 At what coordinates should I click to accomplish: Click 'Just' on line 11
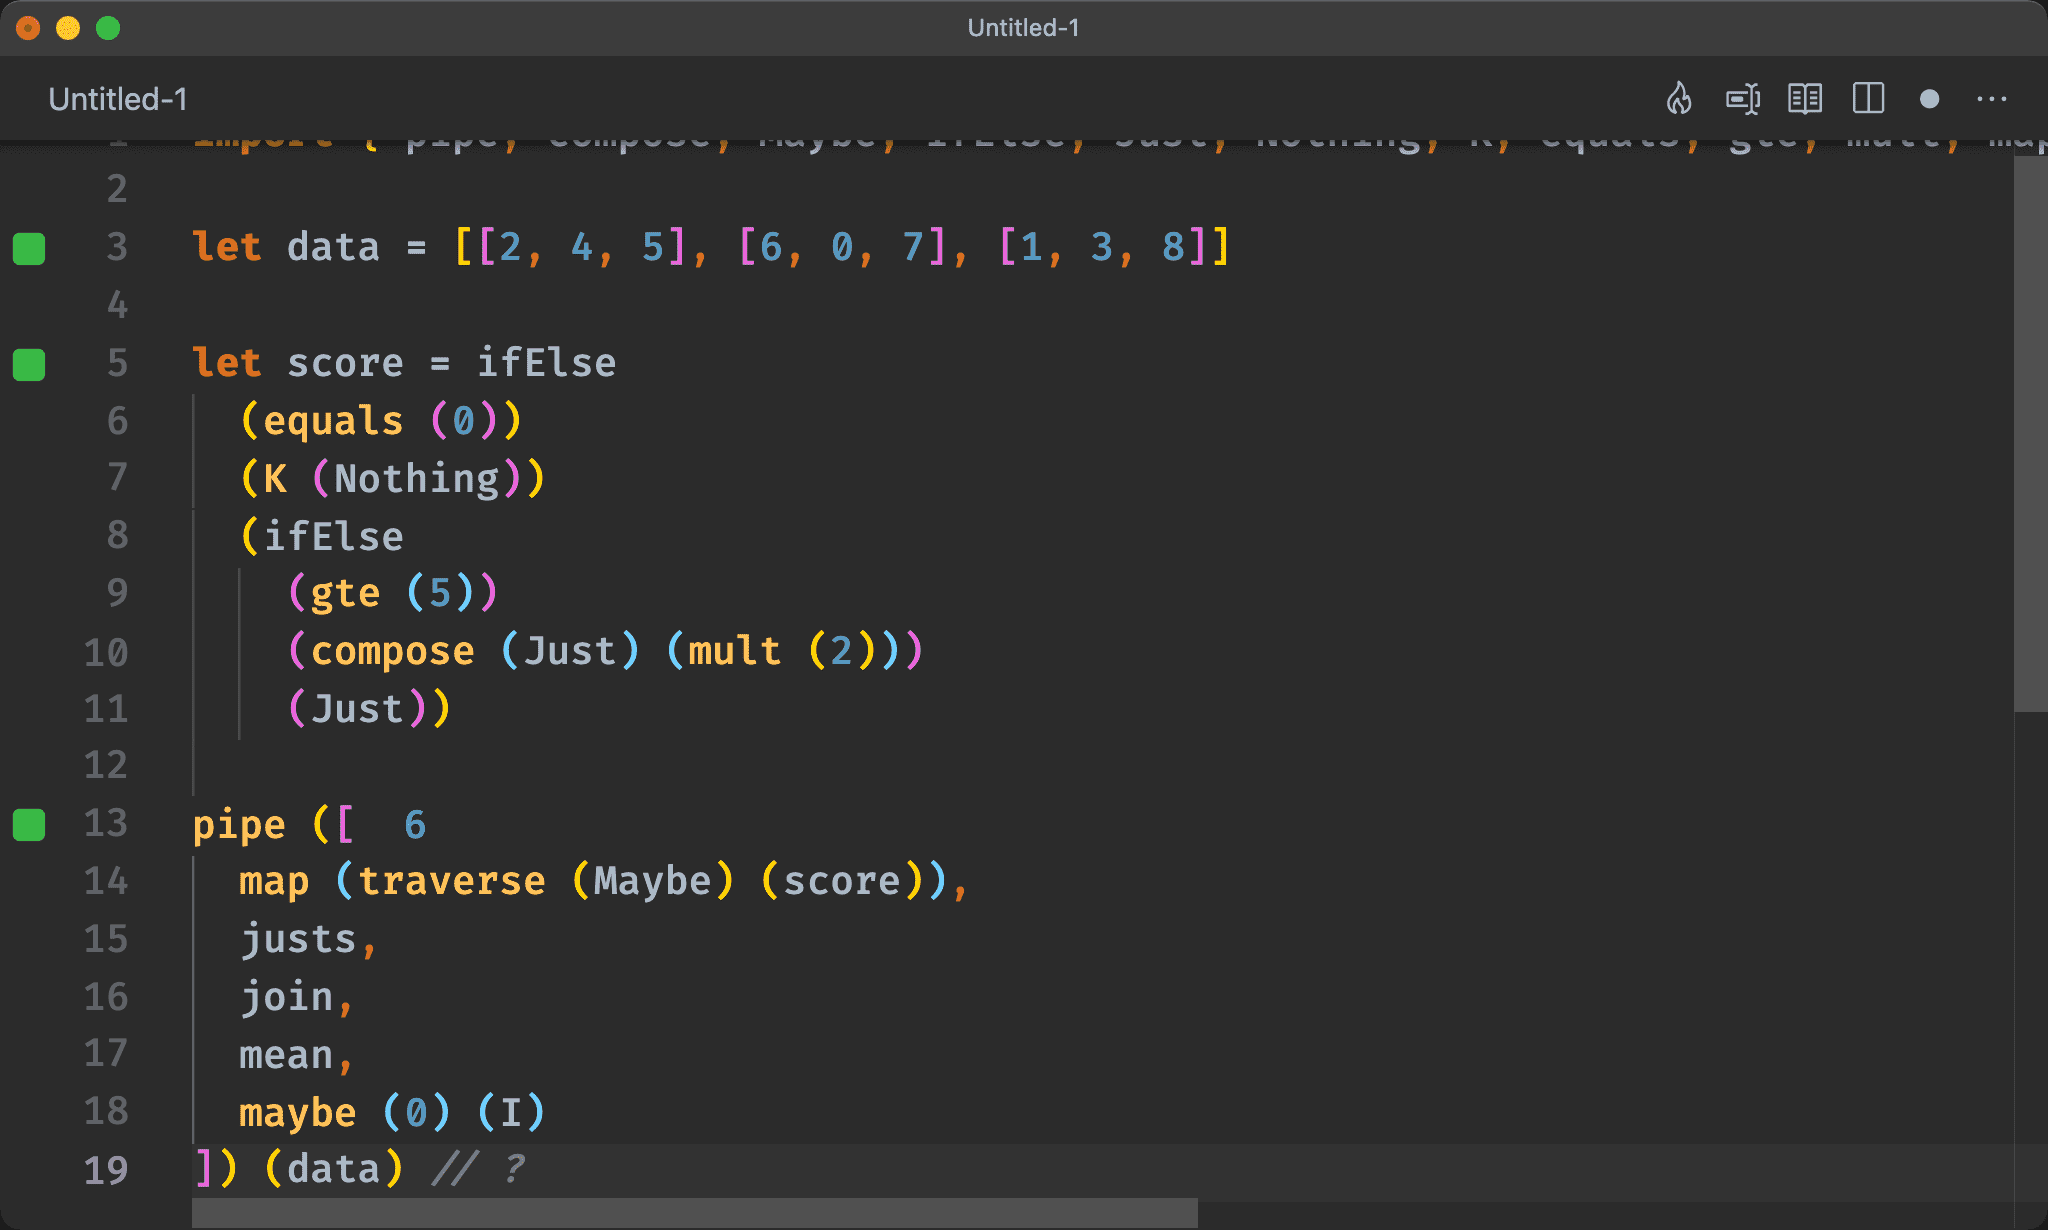tap(357, 709)
